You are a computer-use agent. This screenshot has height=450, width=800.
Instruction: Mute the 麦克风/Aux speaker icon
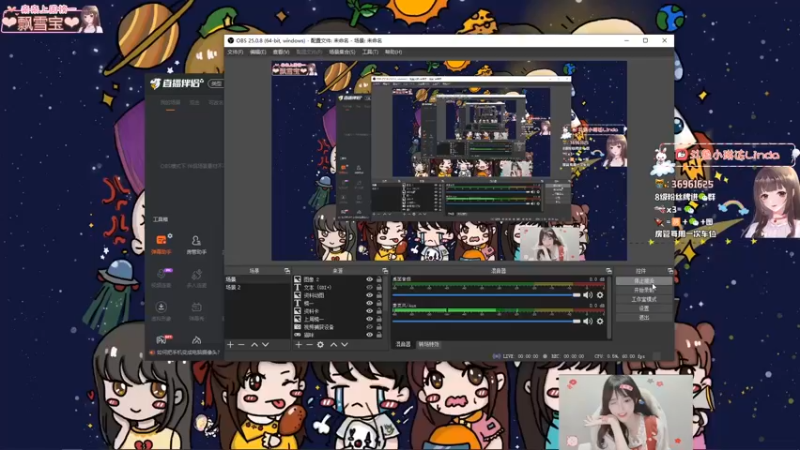tap(588, 321)
